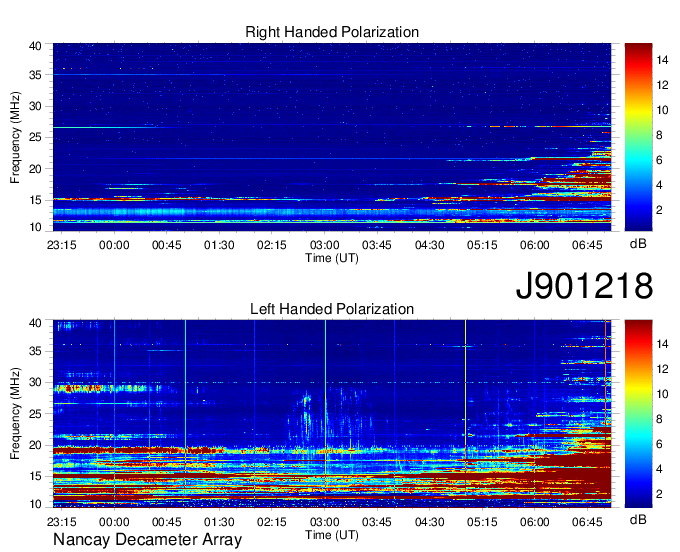This screenshot has height=552, width=680.
Task: Click the "35" frequency tick of the Right Handed plot
Action: point(35,75)
